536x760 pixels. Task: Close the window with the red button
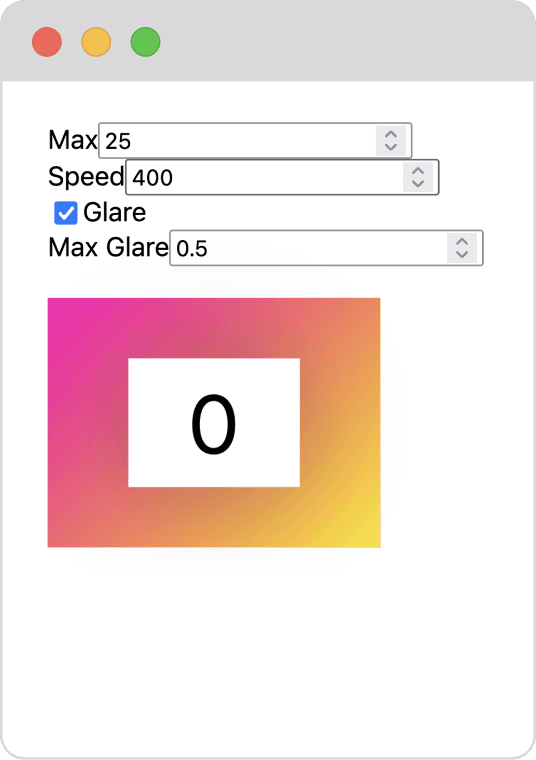pyautogui.click(x=47, y=42)
